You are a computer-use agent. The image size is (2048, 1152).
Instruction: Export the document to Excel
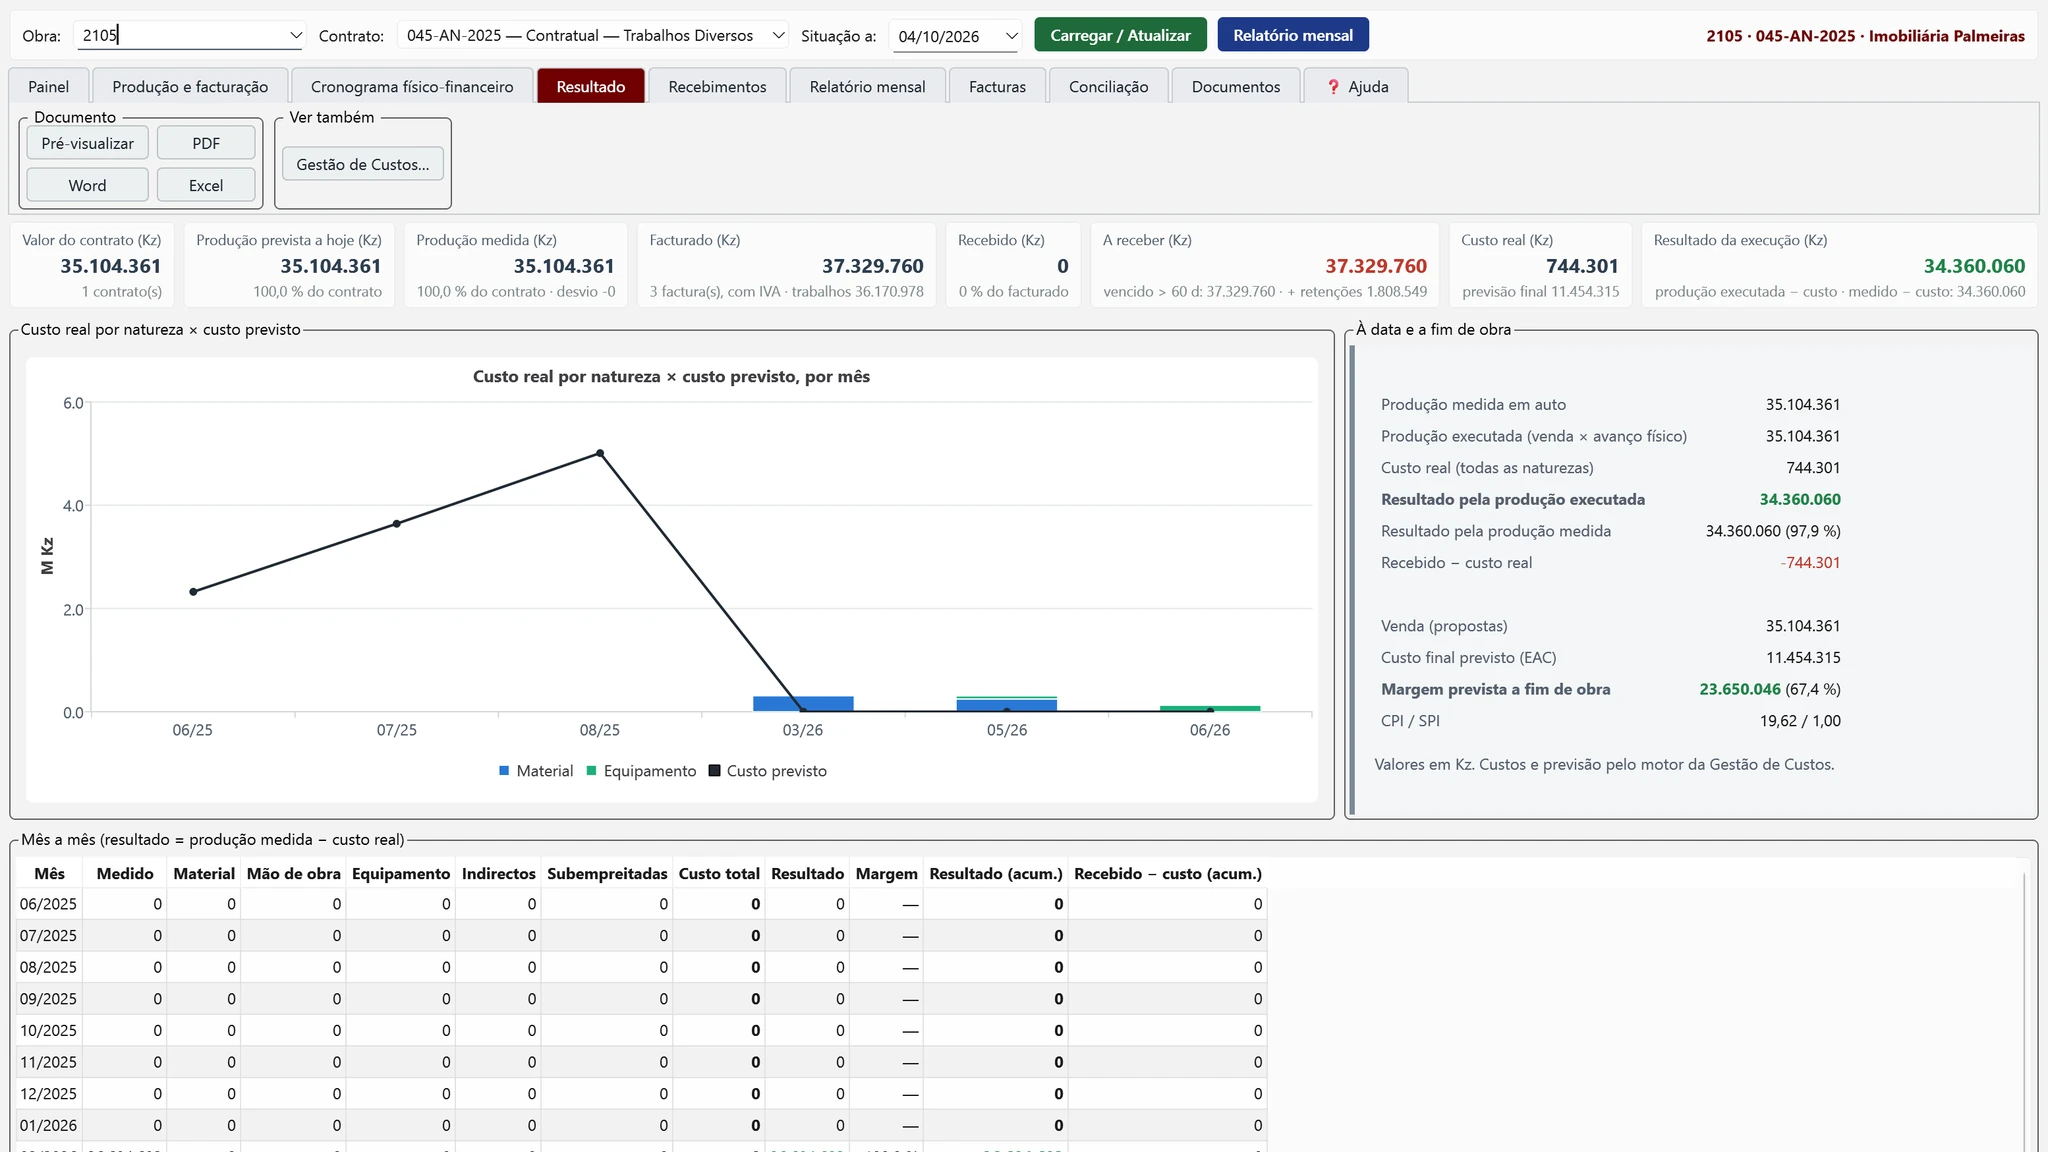206,186
